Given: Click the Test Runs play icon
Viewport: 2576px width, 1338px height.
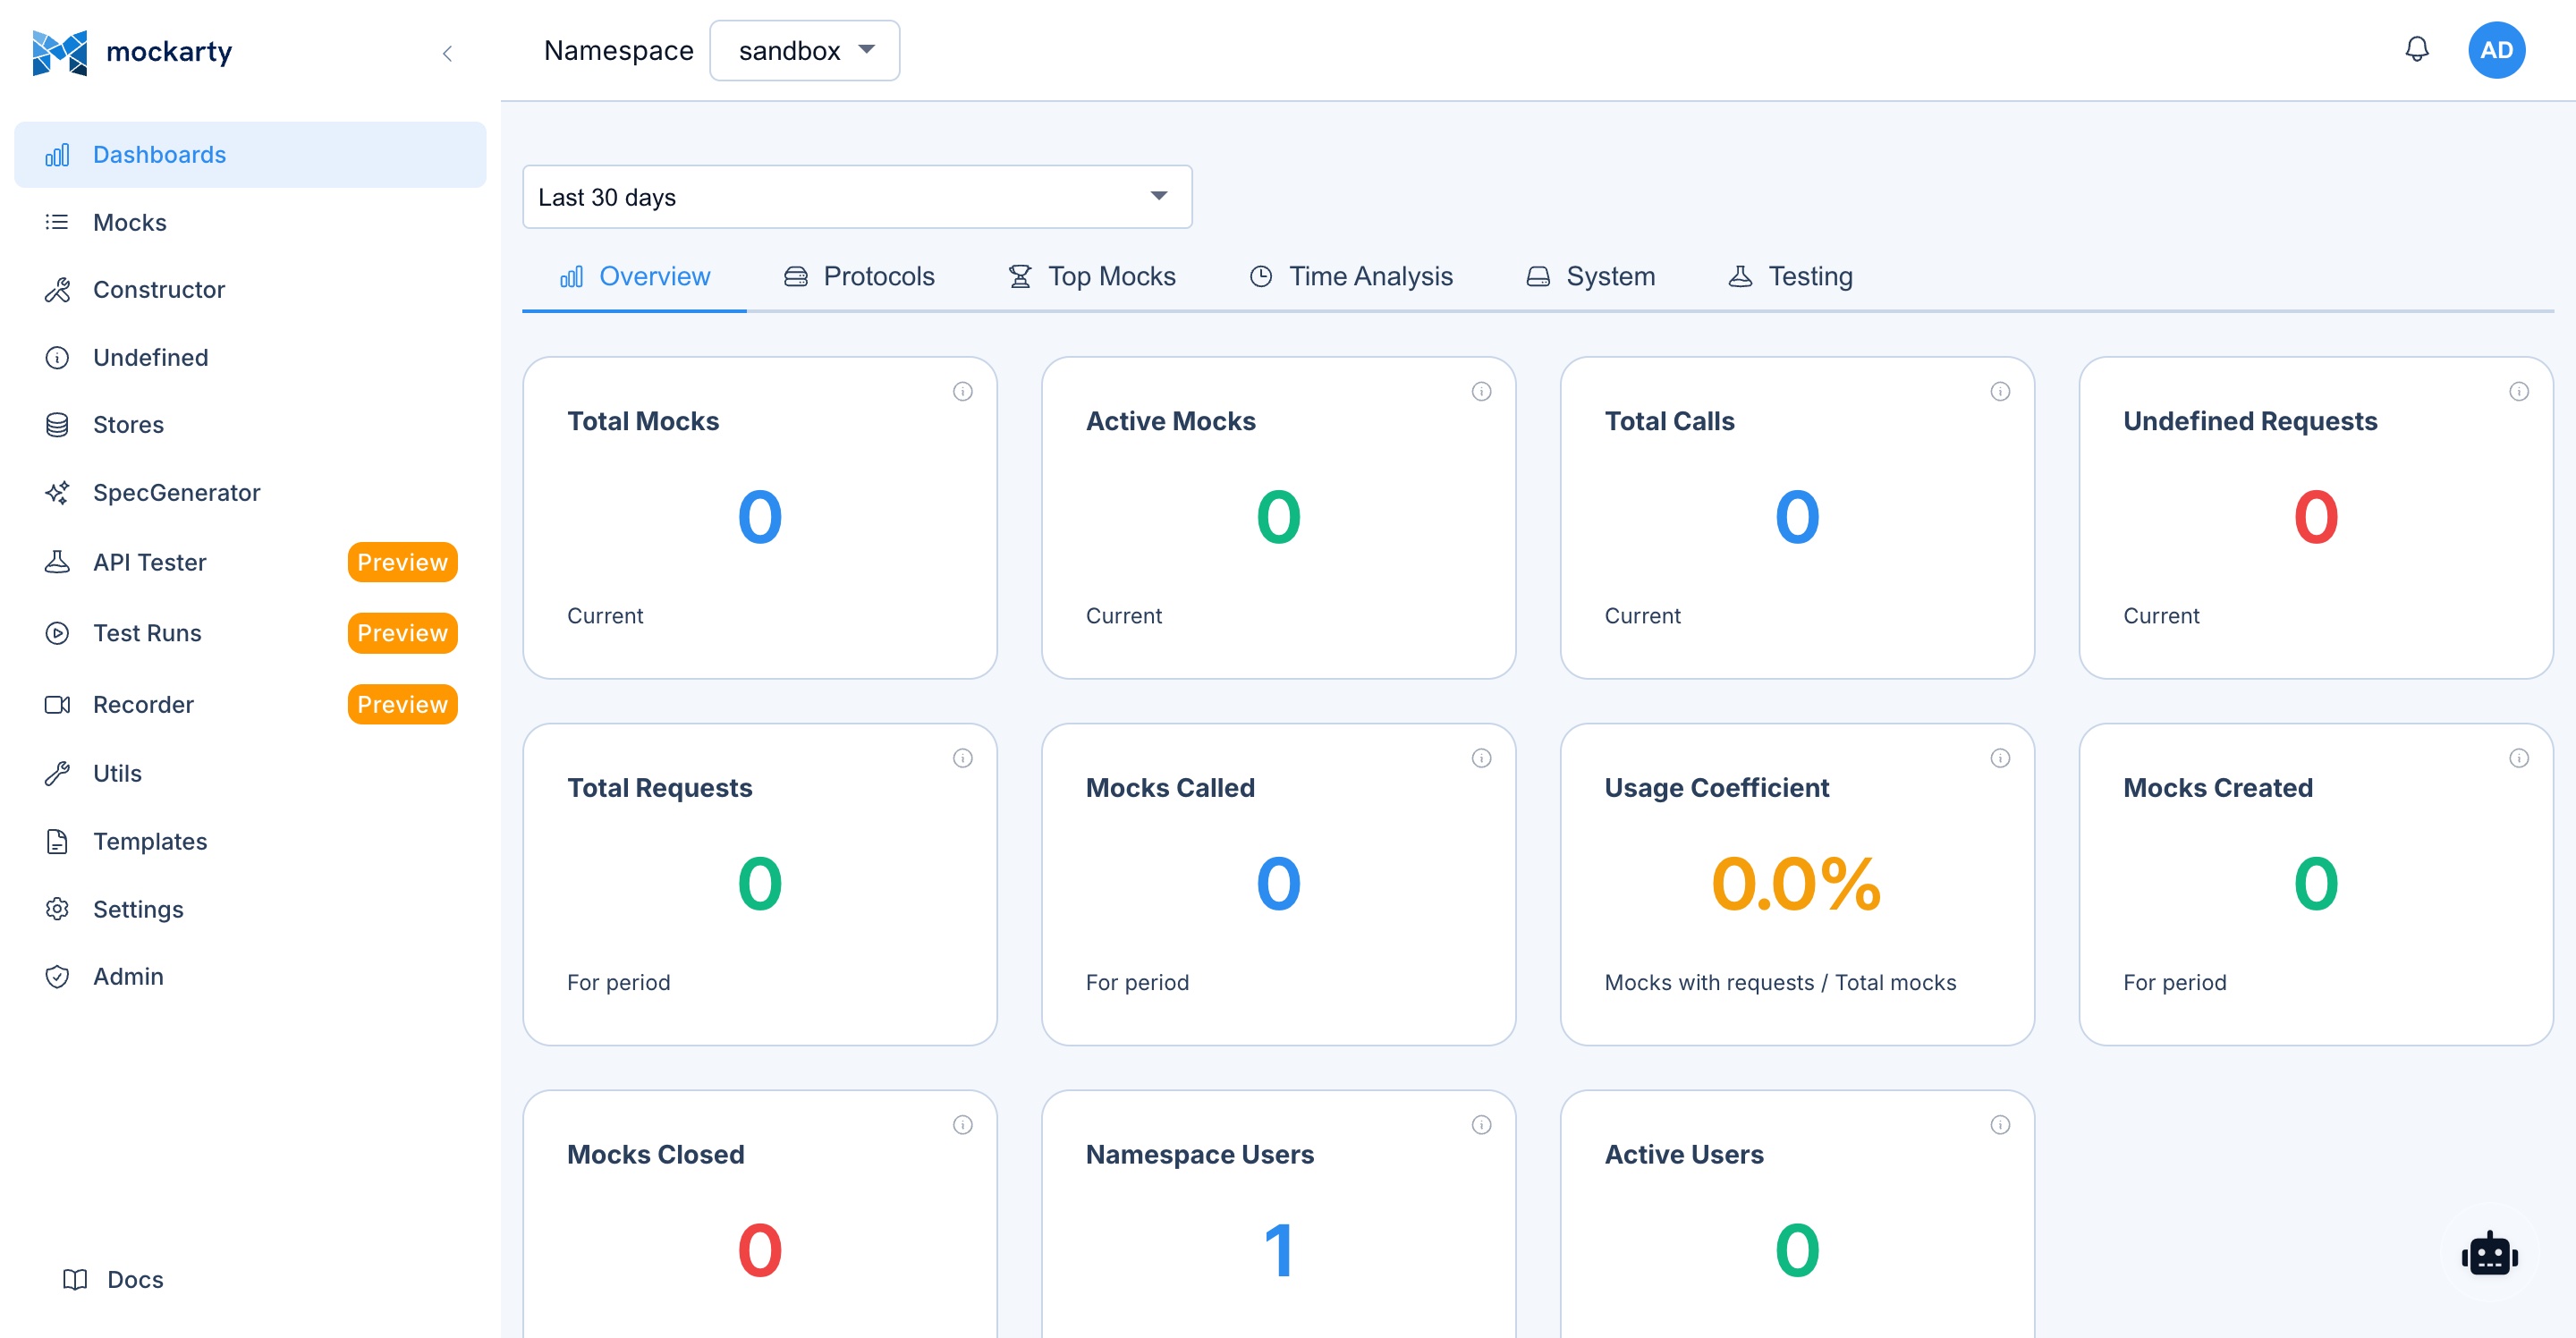Looking at the screenshot, I should coord(57,633).
